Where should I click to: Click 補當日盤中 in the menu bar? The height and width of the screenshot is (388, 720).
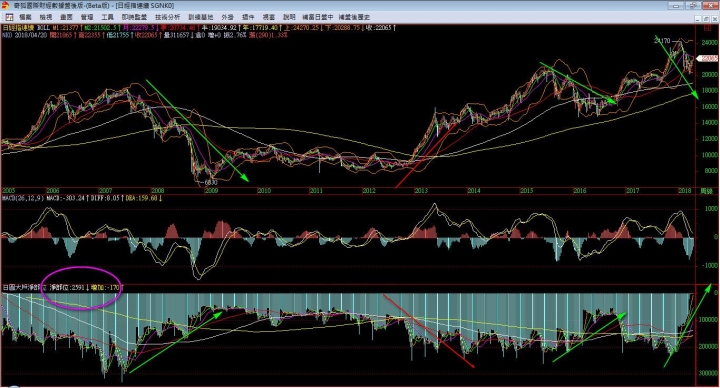pos(318,17)
